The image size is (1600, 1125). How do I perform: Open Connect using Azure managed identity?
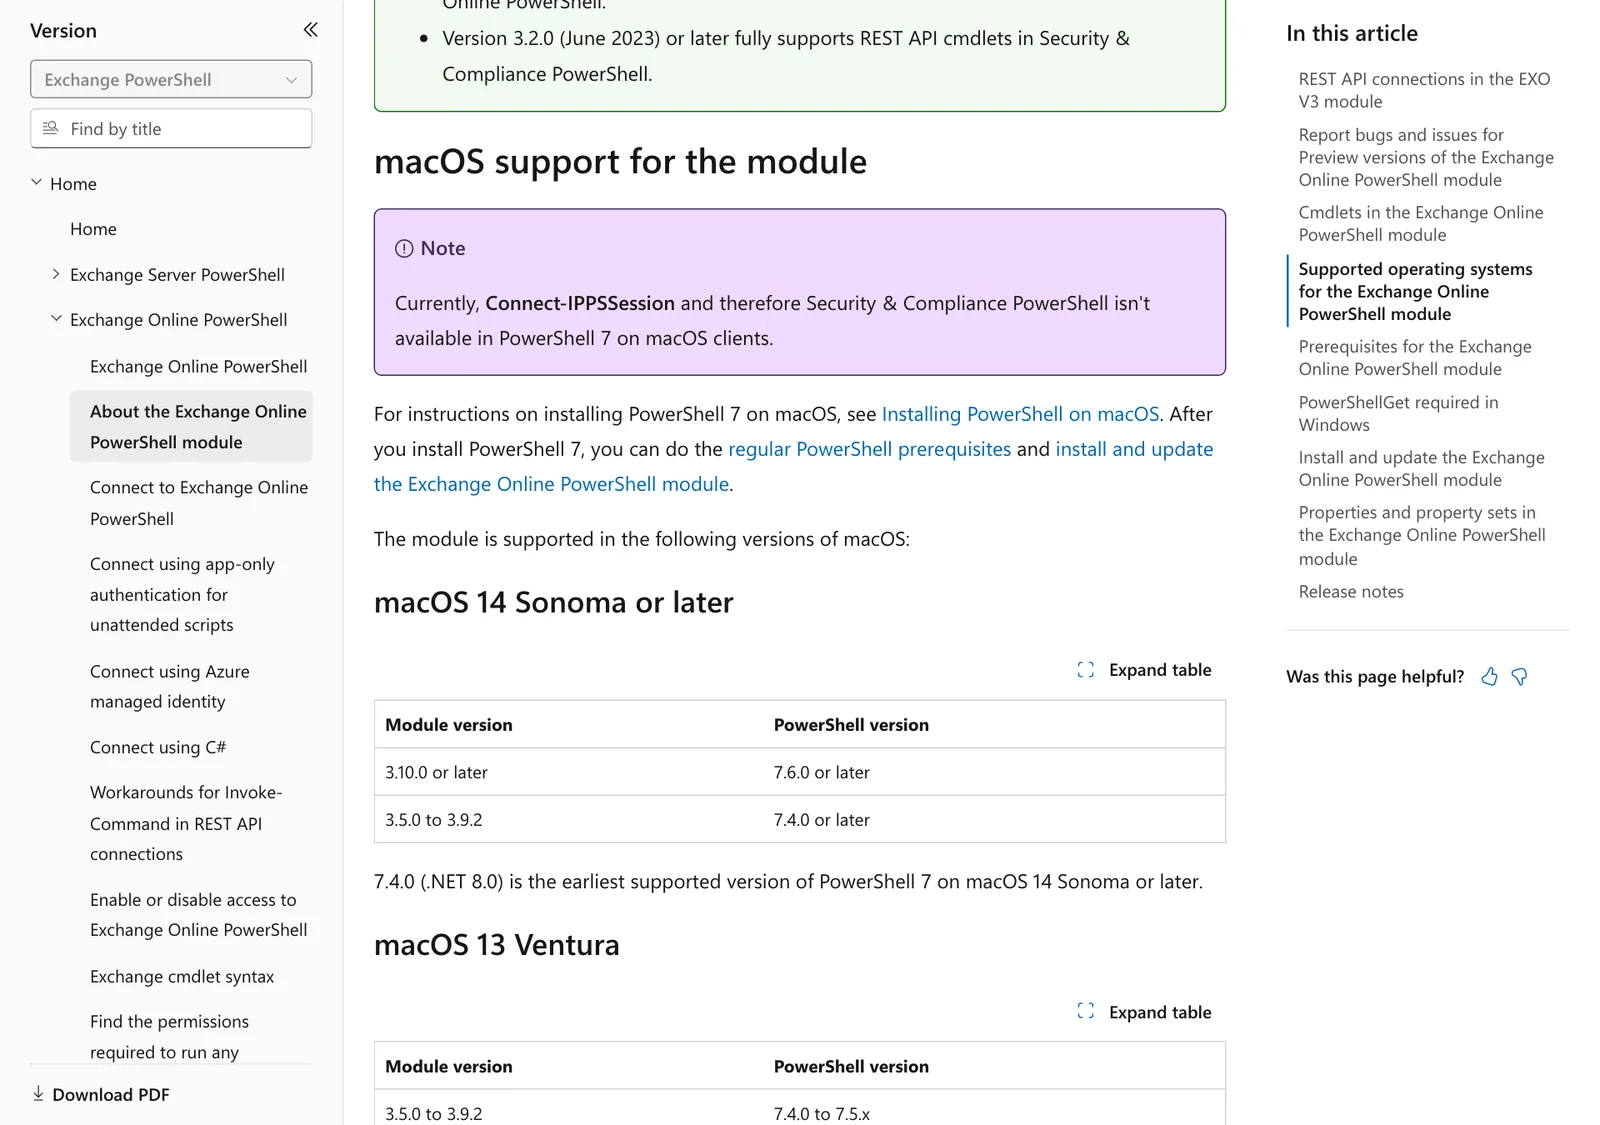(x=170, y=687)
